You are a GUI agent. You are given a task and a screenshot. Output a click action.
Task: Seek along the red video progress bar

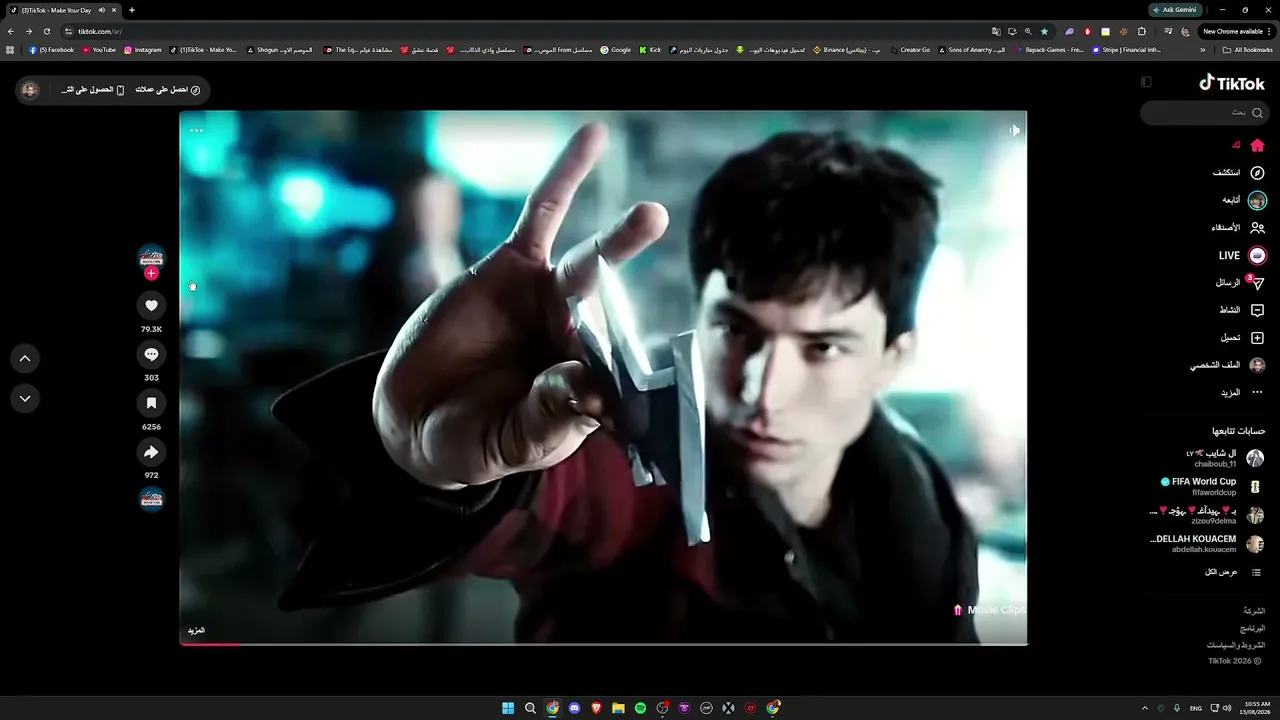[x=603, y=644]
